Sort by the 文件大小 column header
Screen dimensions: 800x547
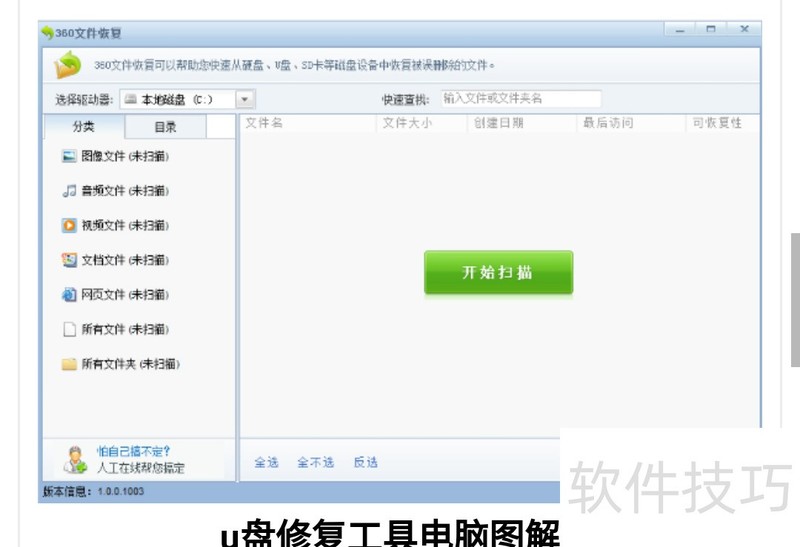[x=407, y=124]
